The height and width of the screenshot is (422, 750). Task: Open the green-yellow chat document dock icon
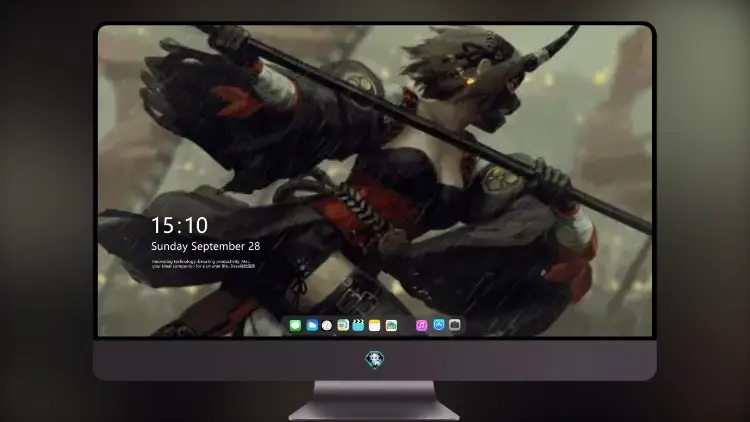(x=343, y=326)
